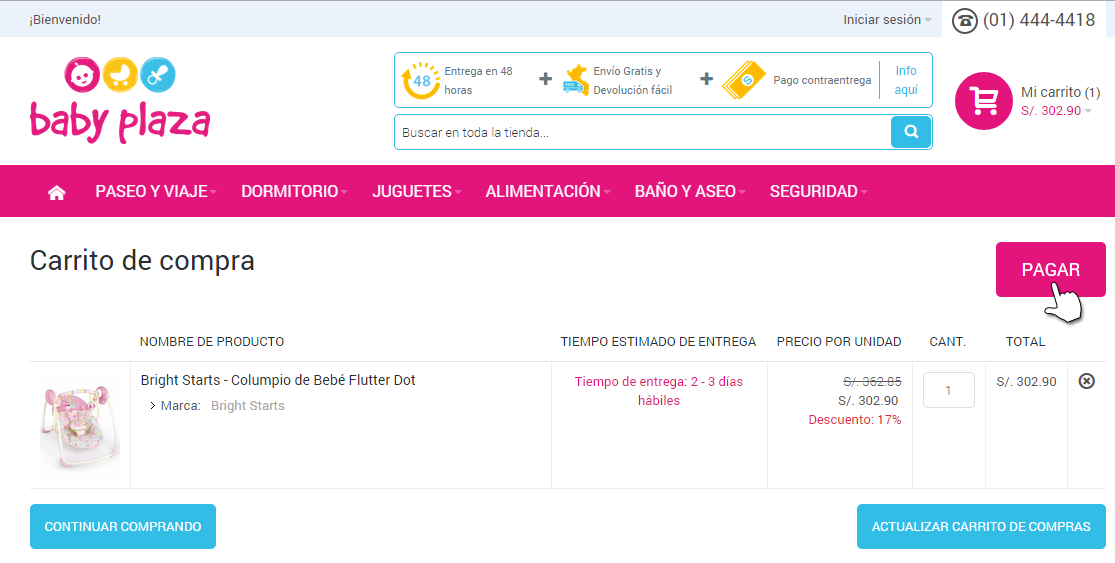Open DORMITORIO menu
The width and height of the screenshot is (1115, 563).
(x=294, y=191)
